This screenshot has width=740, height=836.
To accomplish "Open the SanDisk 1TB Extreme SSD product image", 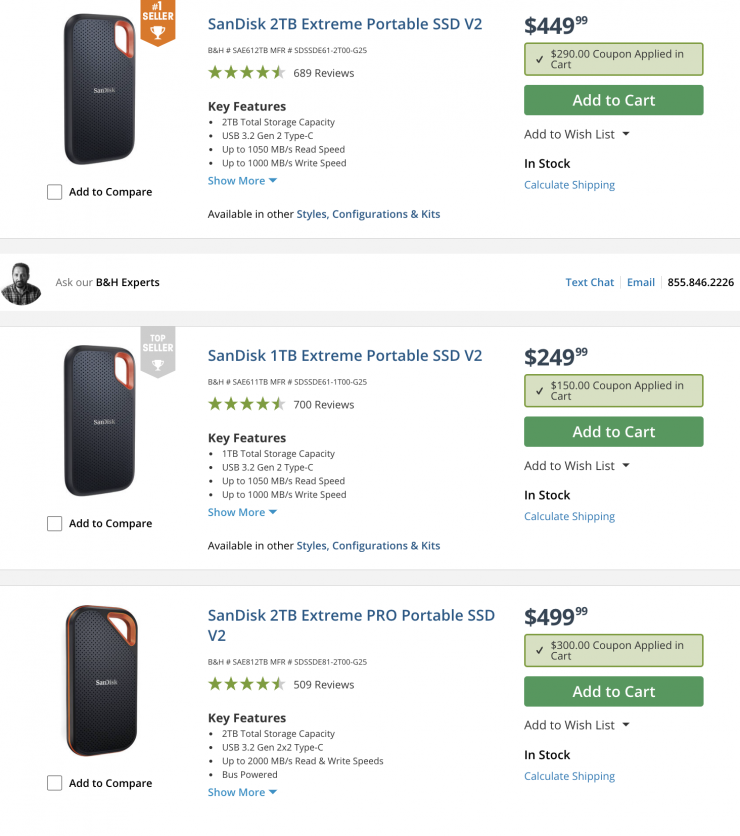I will [100, 420].
